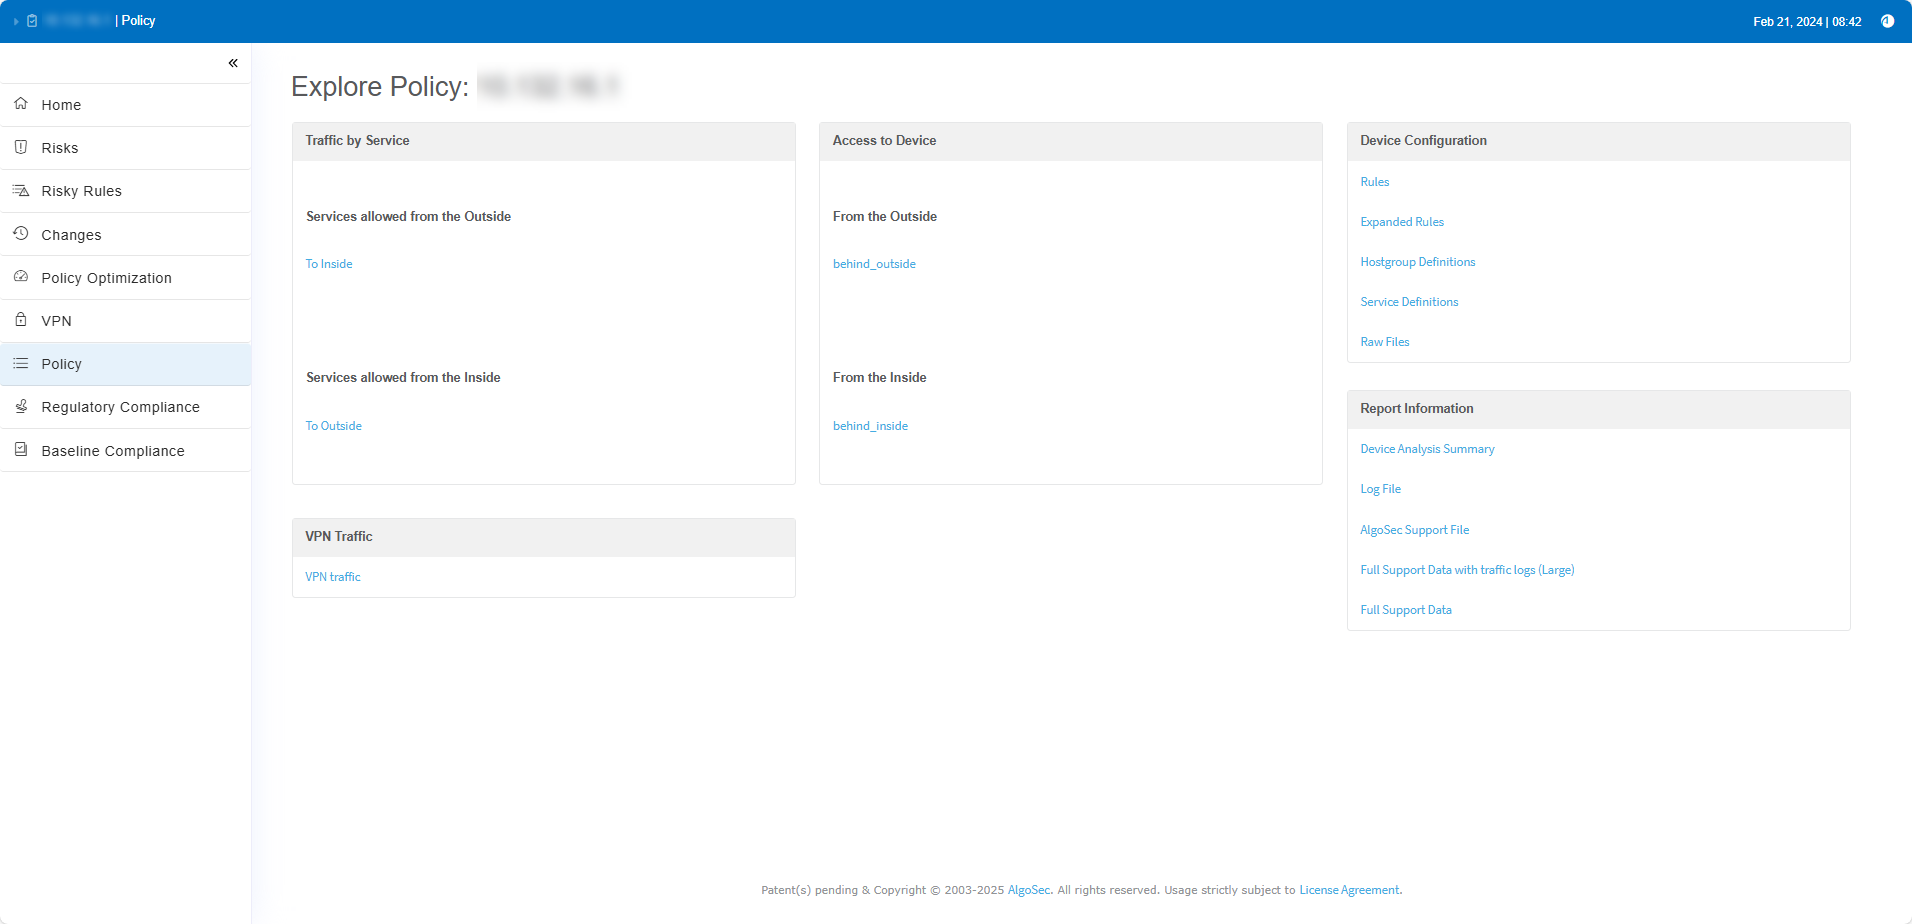
Task: Open the Device Analysis Summary link
Action: [x=1427, y=449]
